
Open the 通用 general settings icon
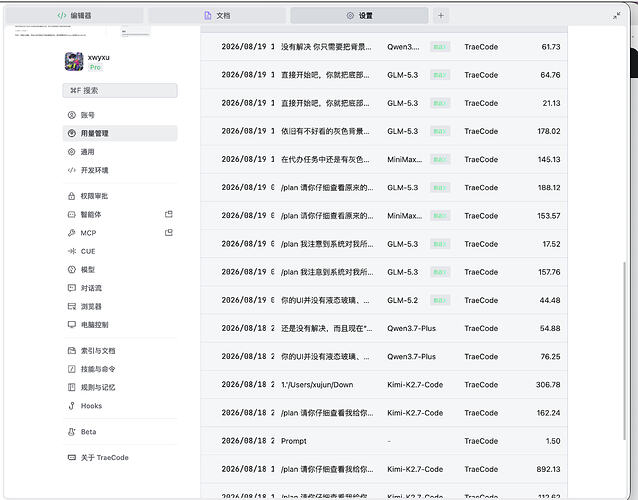point(72,152)
